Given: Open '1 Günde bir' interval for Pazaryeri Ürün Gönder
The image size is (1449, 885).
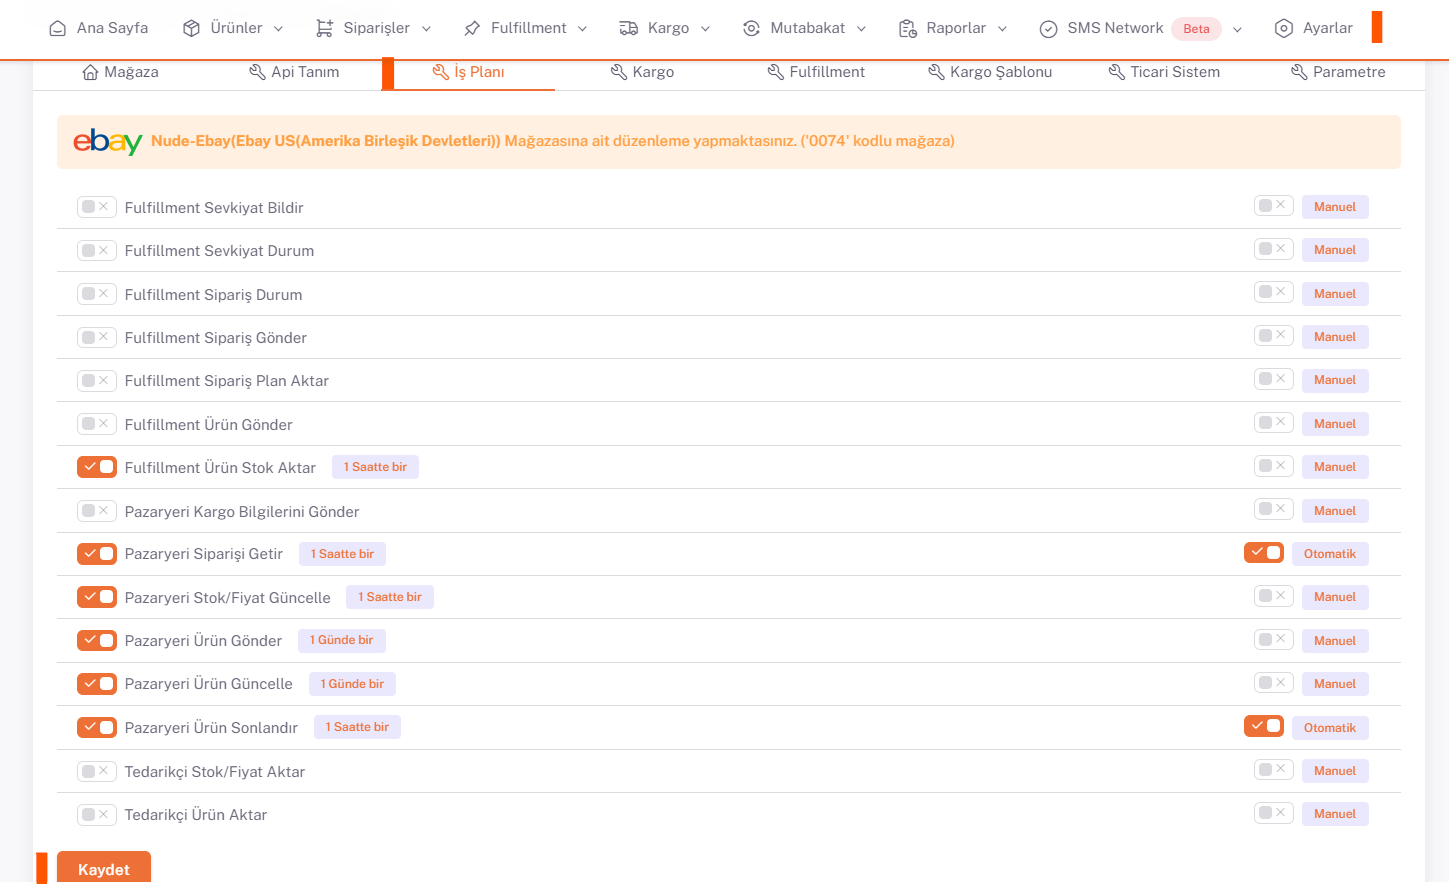Looking at the screenshot, I should [x=341, y=640].
